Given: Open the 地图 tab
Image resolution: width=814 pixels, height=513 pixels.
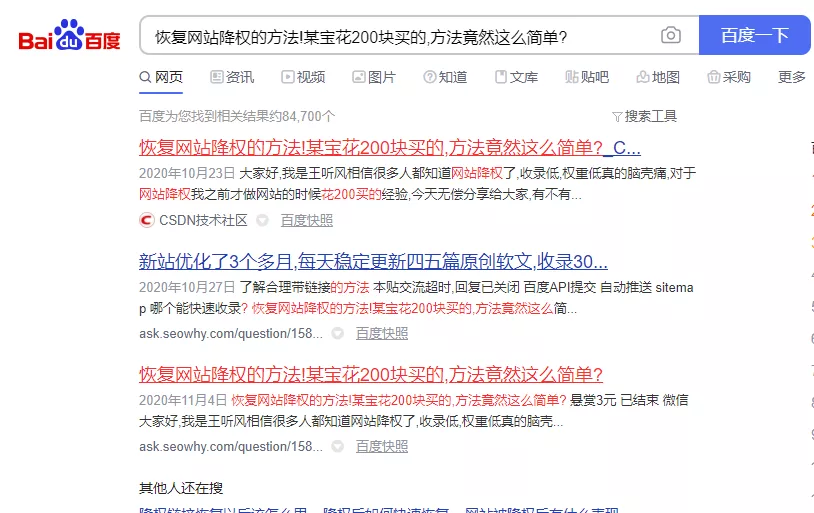Looking at the screenshot, I should [x=658, y=77].
